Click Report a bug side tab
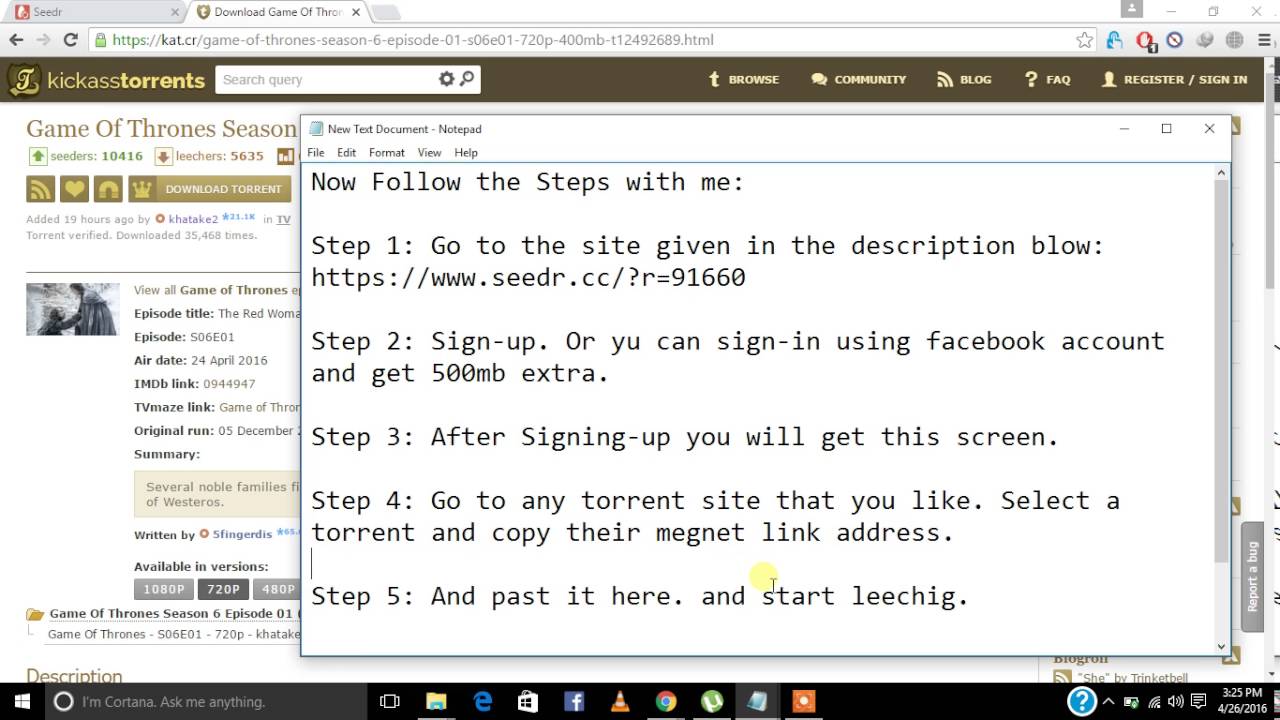This screenshot has width=1280, height=720. tap(1252, 577)
